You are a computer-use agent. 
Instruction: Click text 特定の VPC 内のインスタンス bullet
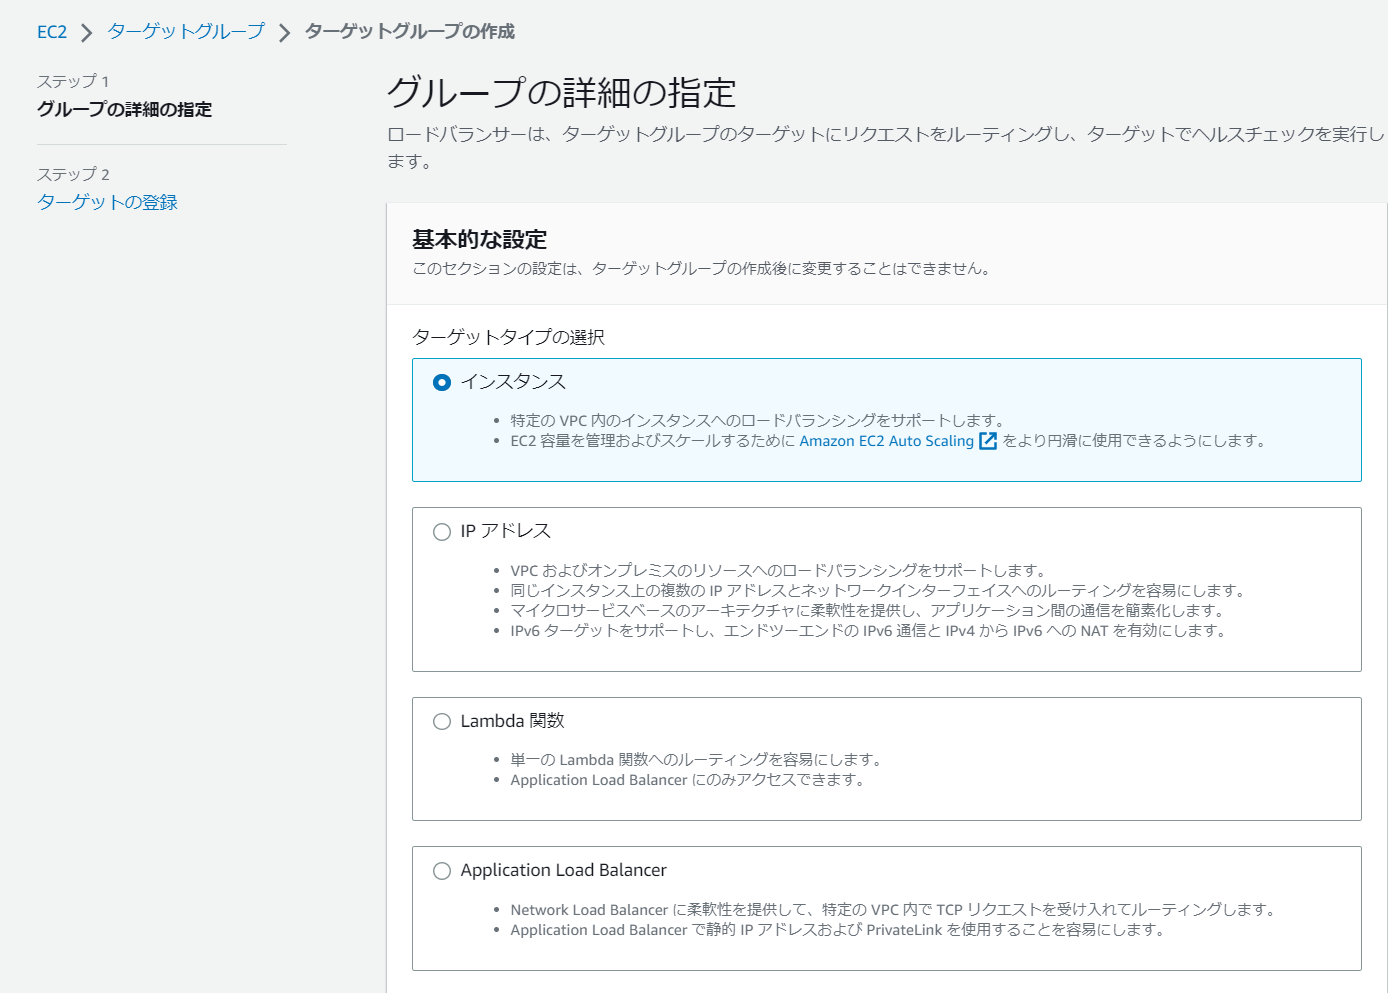click(x=759, y=421)
